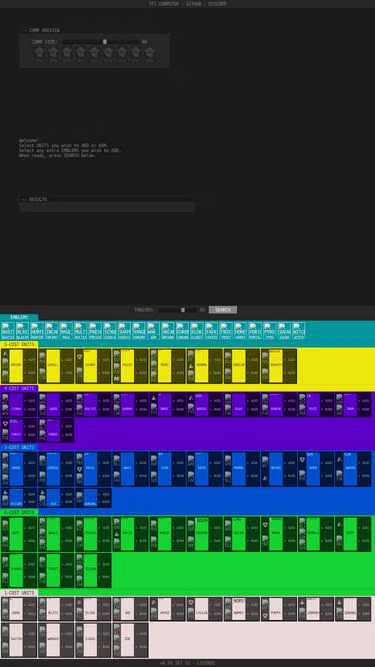Toggle ADD on the Swain unit card
Viewport: 375px width, 667px height.
tap(365, 462)
